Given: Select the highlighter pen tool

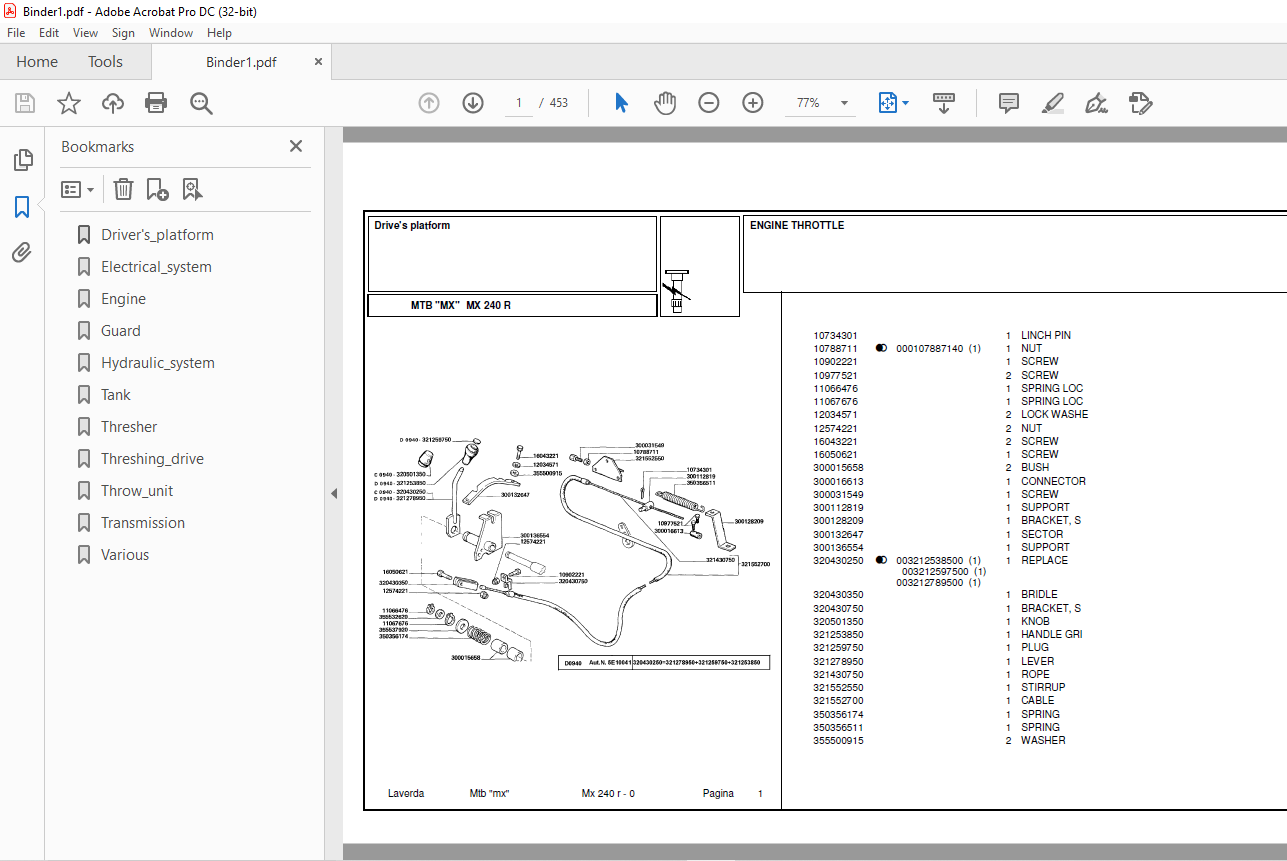Looking at the screenshot, I should [1052, 103].
